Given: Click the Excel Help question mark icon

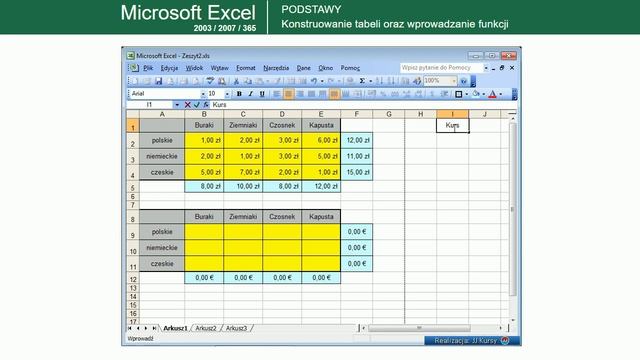Looking at the screenshot, I should [x=464, y=81].
